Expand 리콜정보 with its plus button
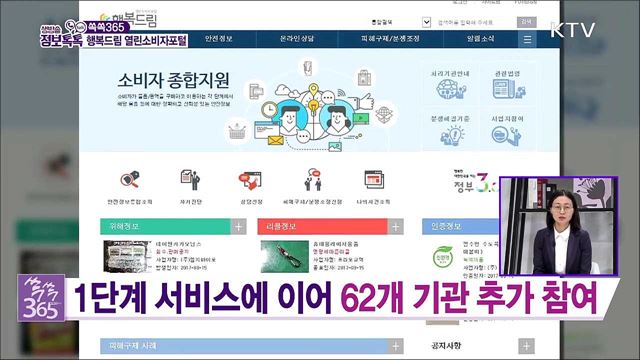The width and height of the screenshot is (640, 360). click(396, 227)
